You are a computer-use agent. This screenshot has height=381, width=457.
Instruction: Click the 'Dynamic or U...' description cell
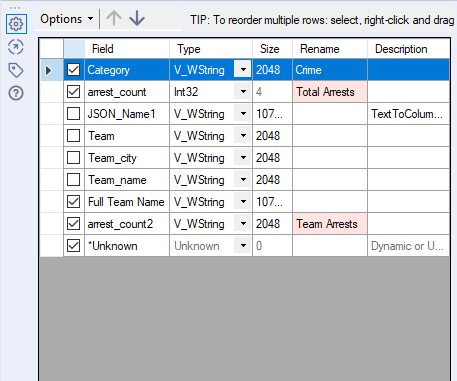coord(409,246)
